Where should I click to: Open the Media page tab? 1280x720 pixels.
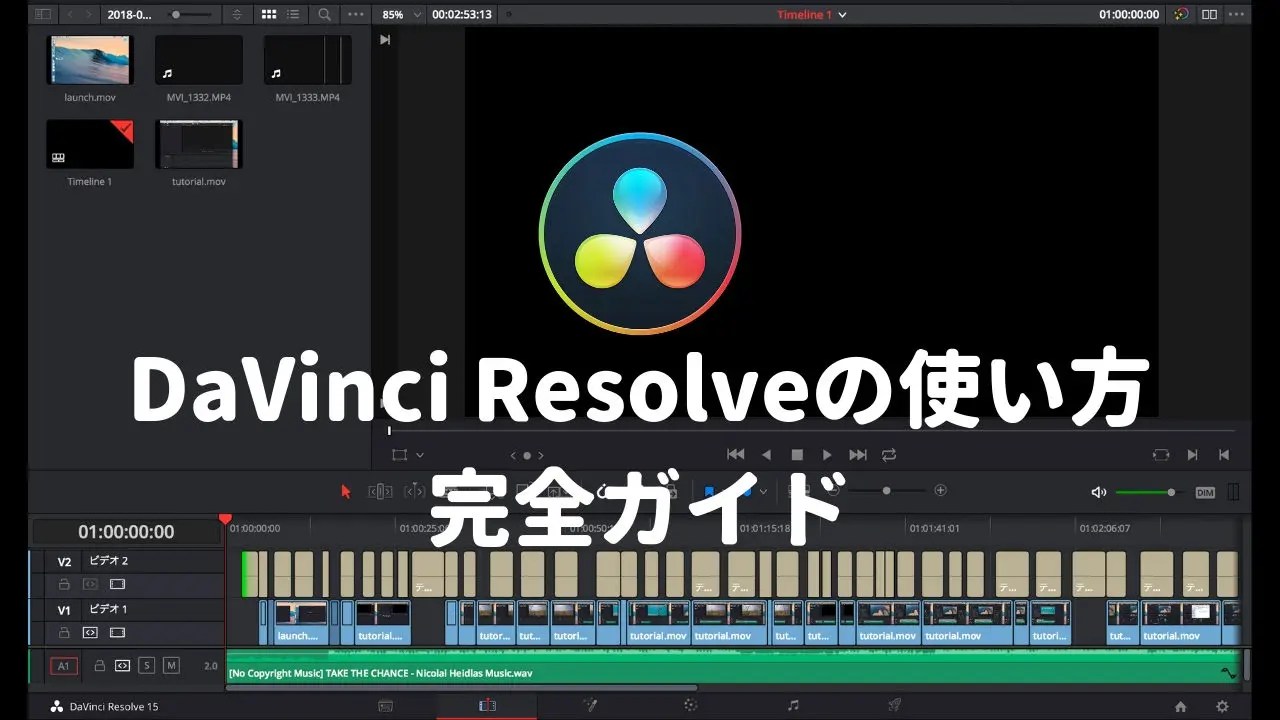pos(385,706)
